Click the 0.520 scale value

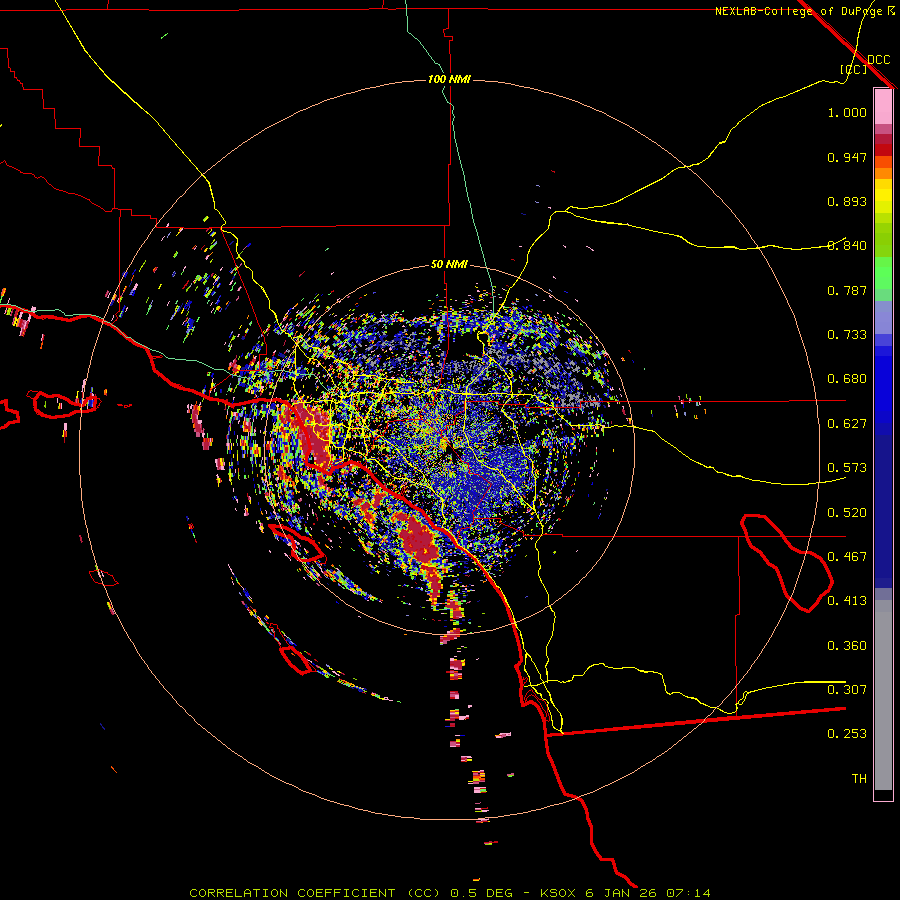pyautogui.click(x=847, y=513)
